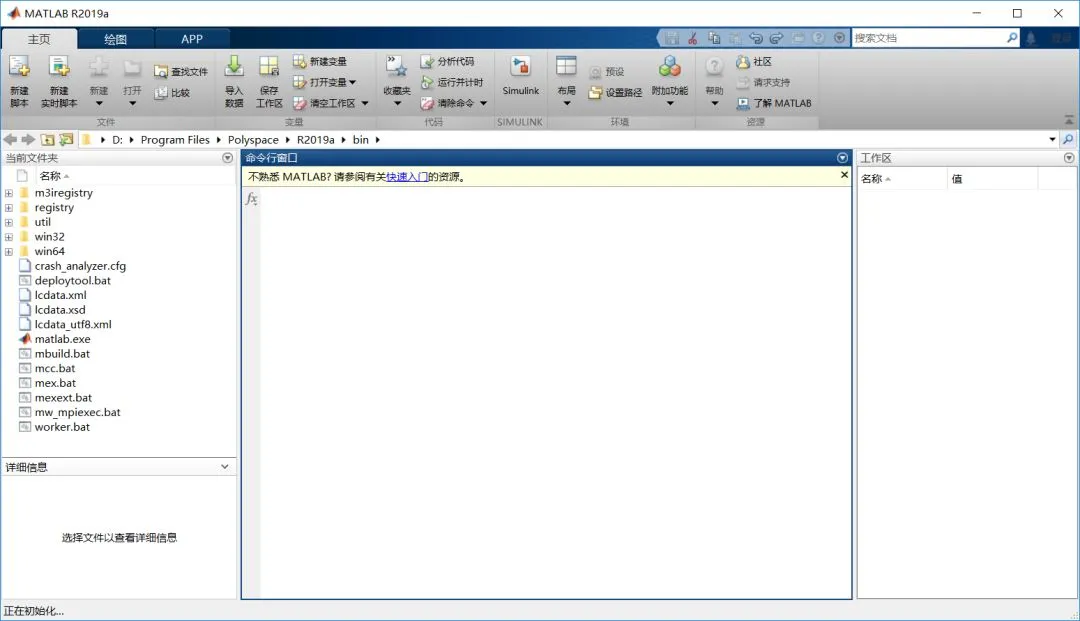Click the redo icon in quick access toolbar

click(776, 38)
